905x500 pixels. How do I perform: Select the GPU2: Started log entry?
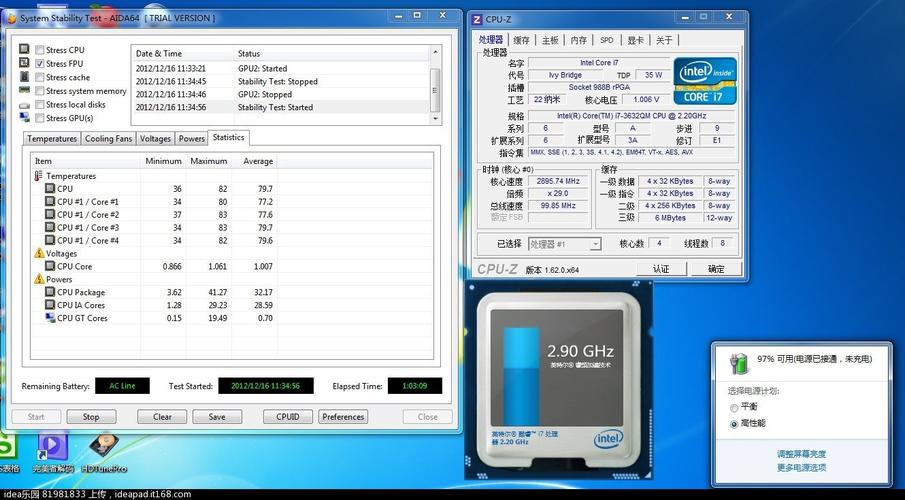click(281, 68)
